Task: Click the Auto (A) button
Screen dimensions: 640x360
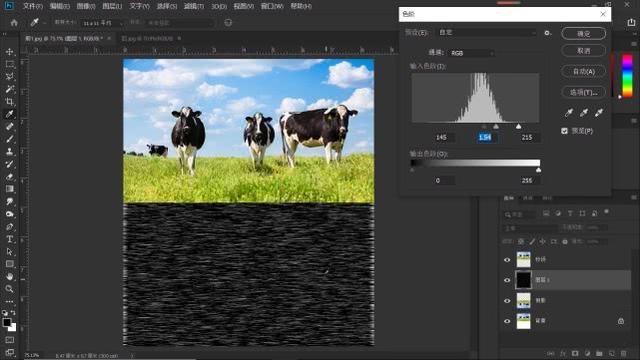Action: [x=584, y=71]
